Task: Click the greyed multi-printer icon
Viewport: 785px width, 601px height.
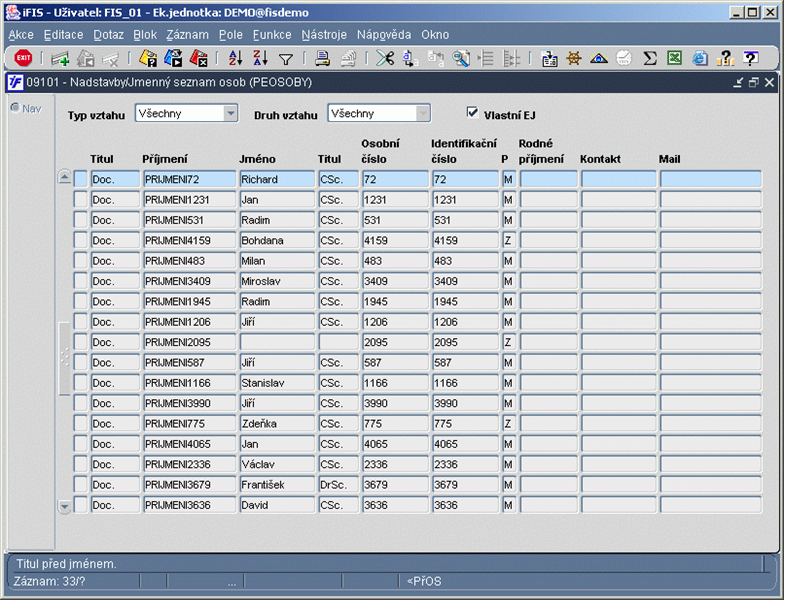Action: click(348, 59)
